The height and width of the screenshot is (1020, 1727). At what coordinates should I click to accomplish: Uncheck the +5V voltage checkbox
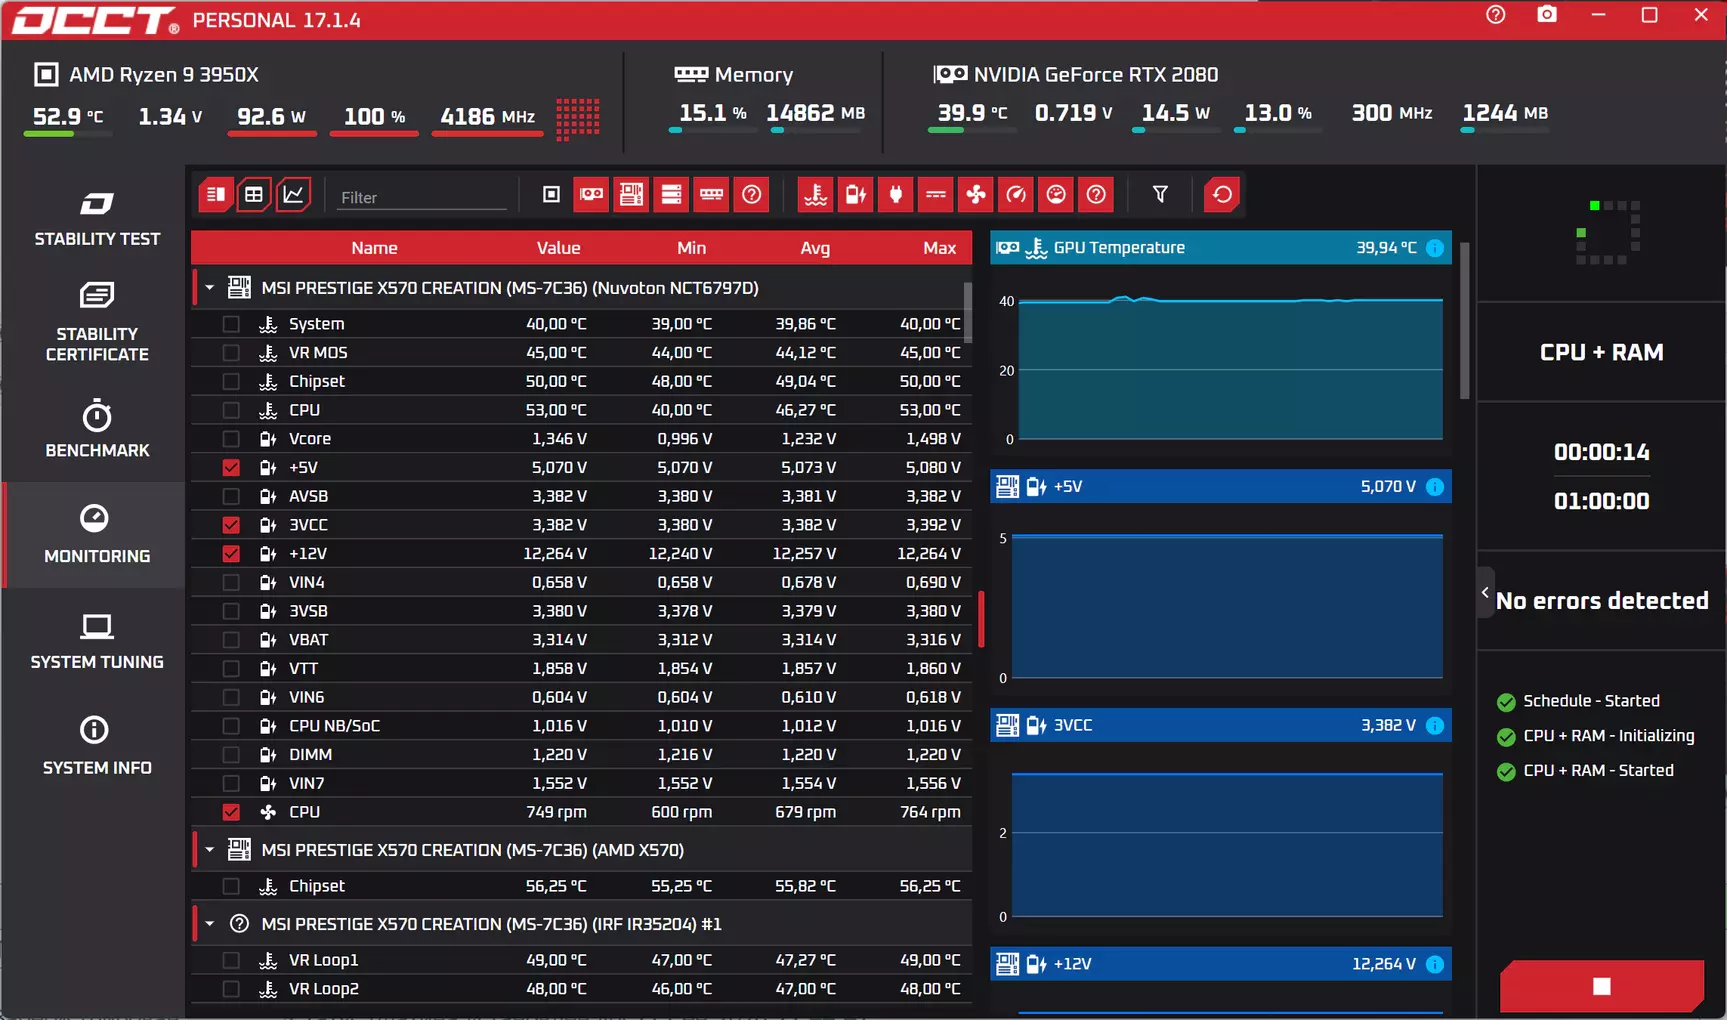point(231,467)
